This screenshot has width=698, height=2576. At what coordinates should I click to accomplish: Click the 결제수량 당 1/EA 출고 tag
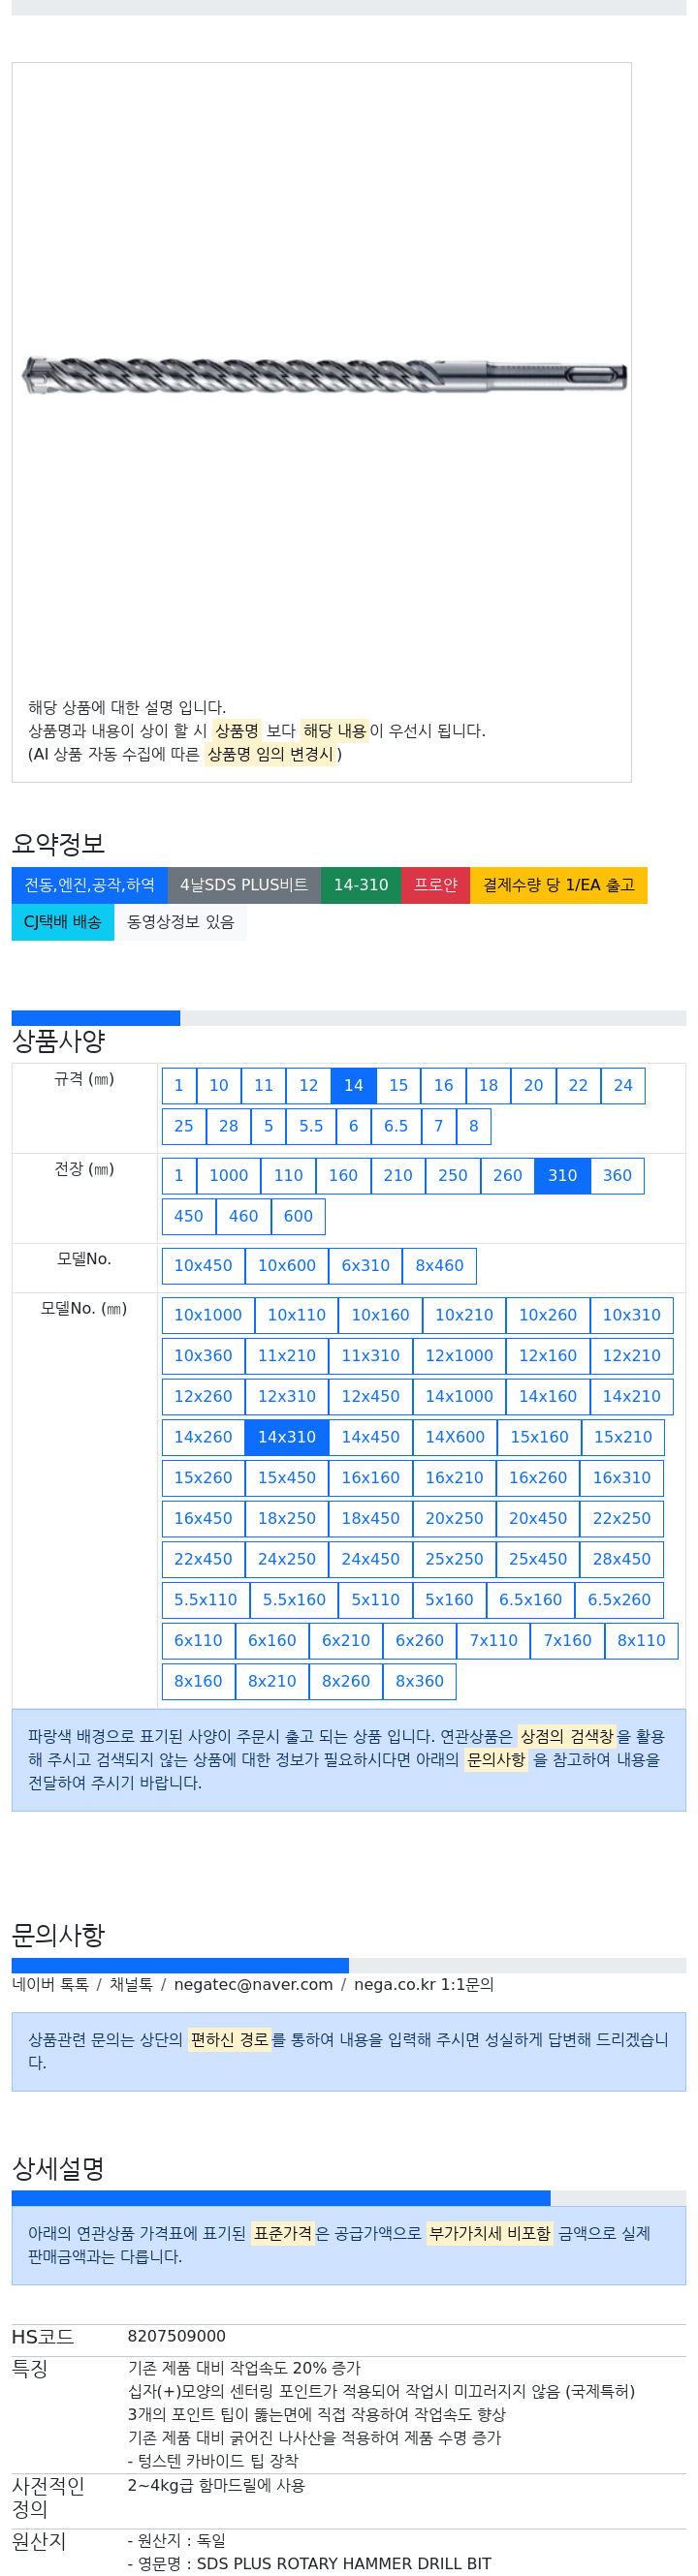click(558, 885)
